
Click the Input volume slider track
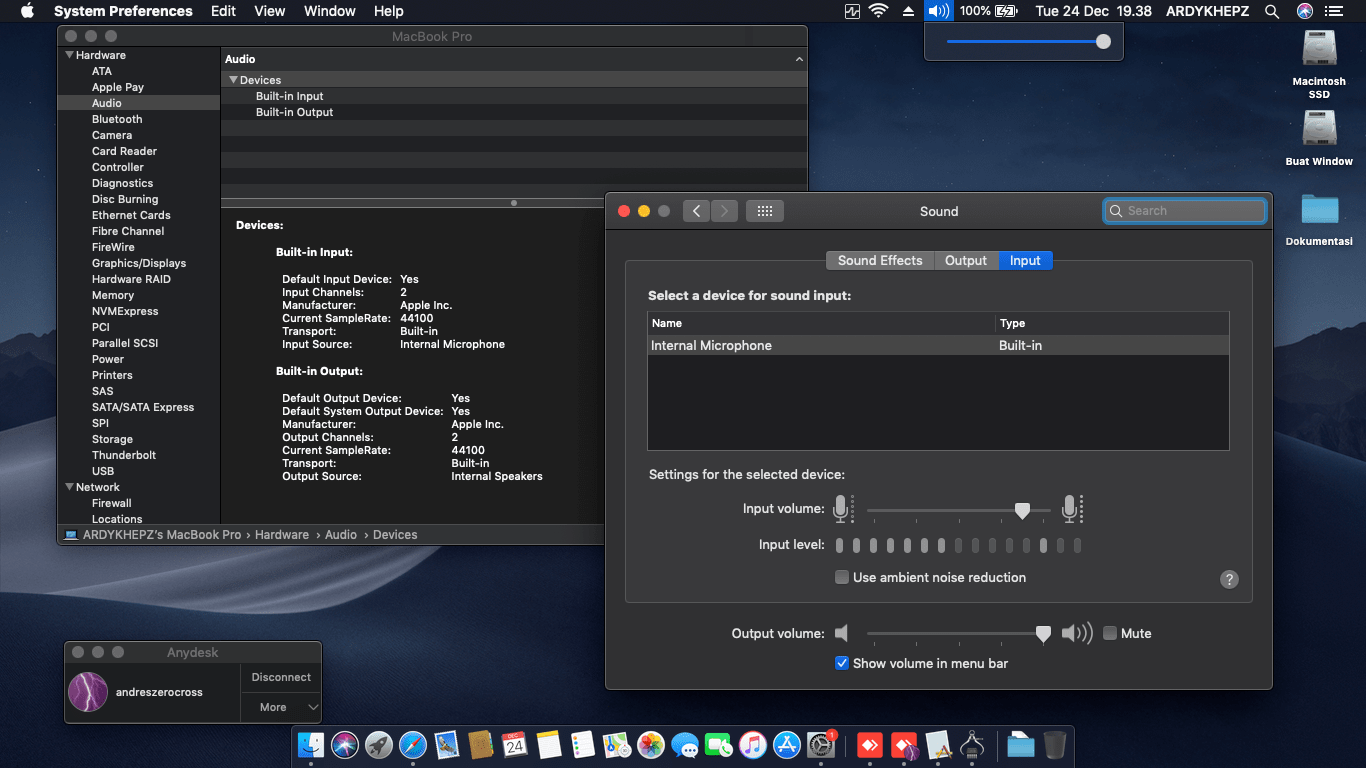pos(940,511)
